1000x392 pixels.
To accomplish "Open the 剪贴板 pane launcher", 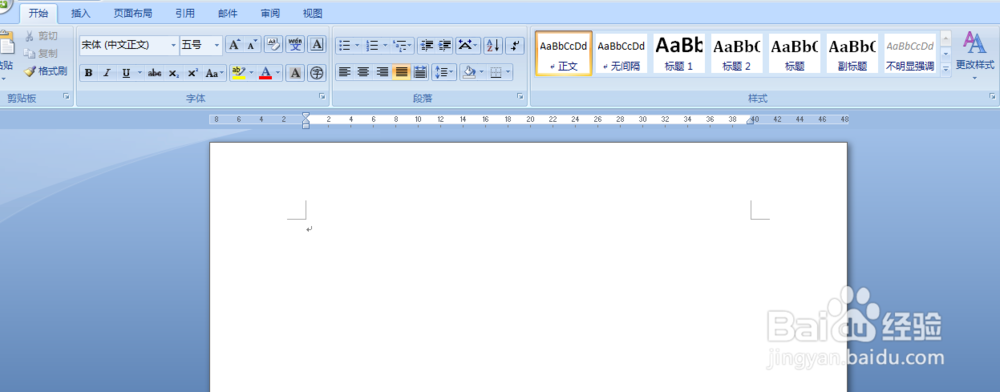I will pos(66,97).
